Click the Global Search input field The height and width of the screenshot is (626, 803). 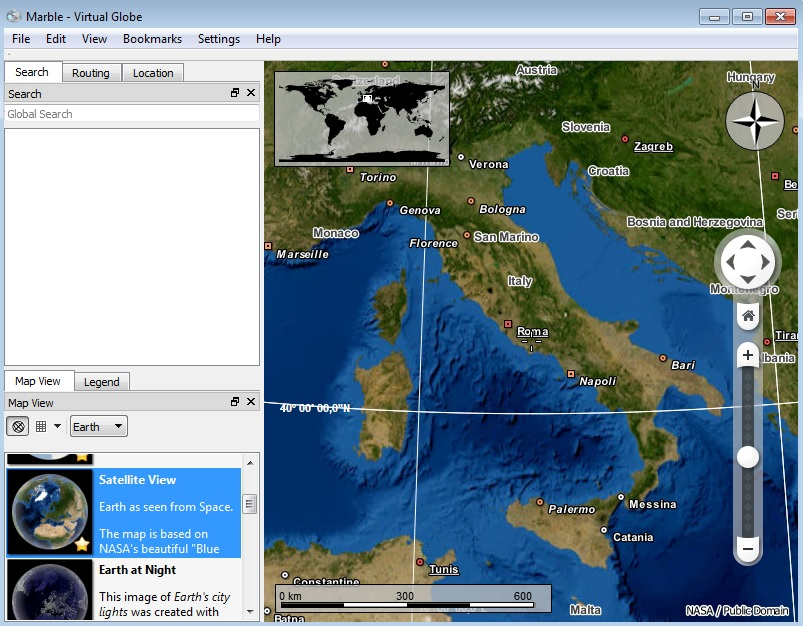(131, 114)
